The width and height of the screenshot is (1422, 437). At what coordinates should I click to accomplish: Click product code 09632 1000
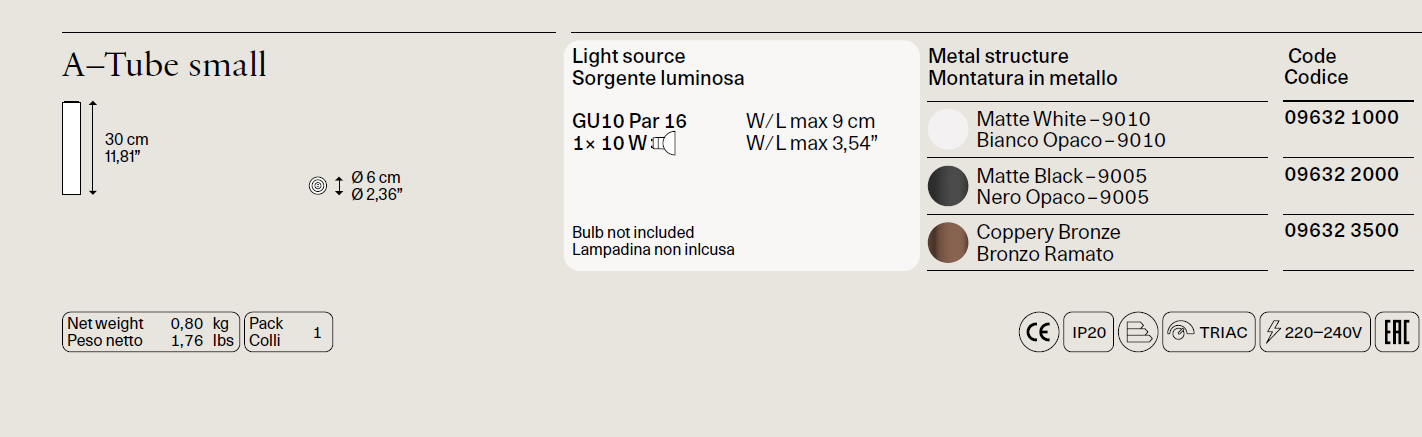click(x=1341, y=117)
